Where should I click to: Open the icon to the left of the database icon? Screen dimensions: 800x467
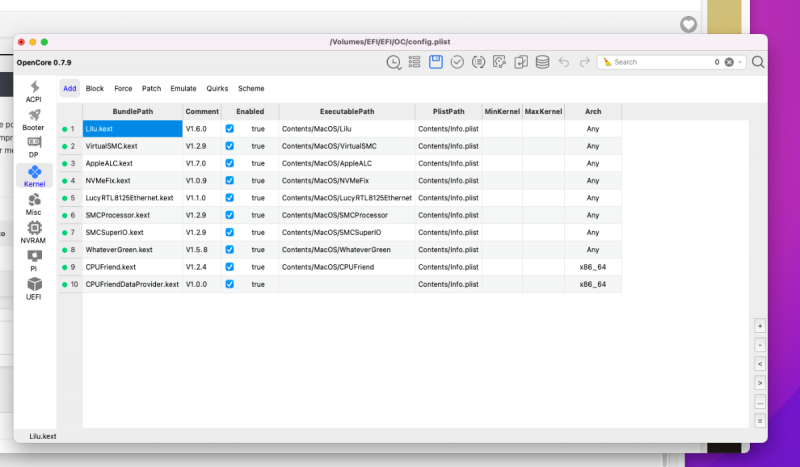point(521,62)
